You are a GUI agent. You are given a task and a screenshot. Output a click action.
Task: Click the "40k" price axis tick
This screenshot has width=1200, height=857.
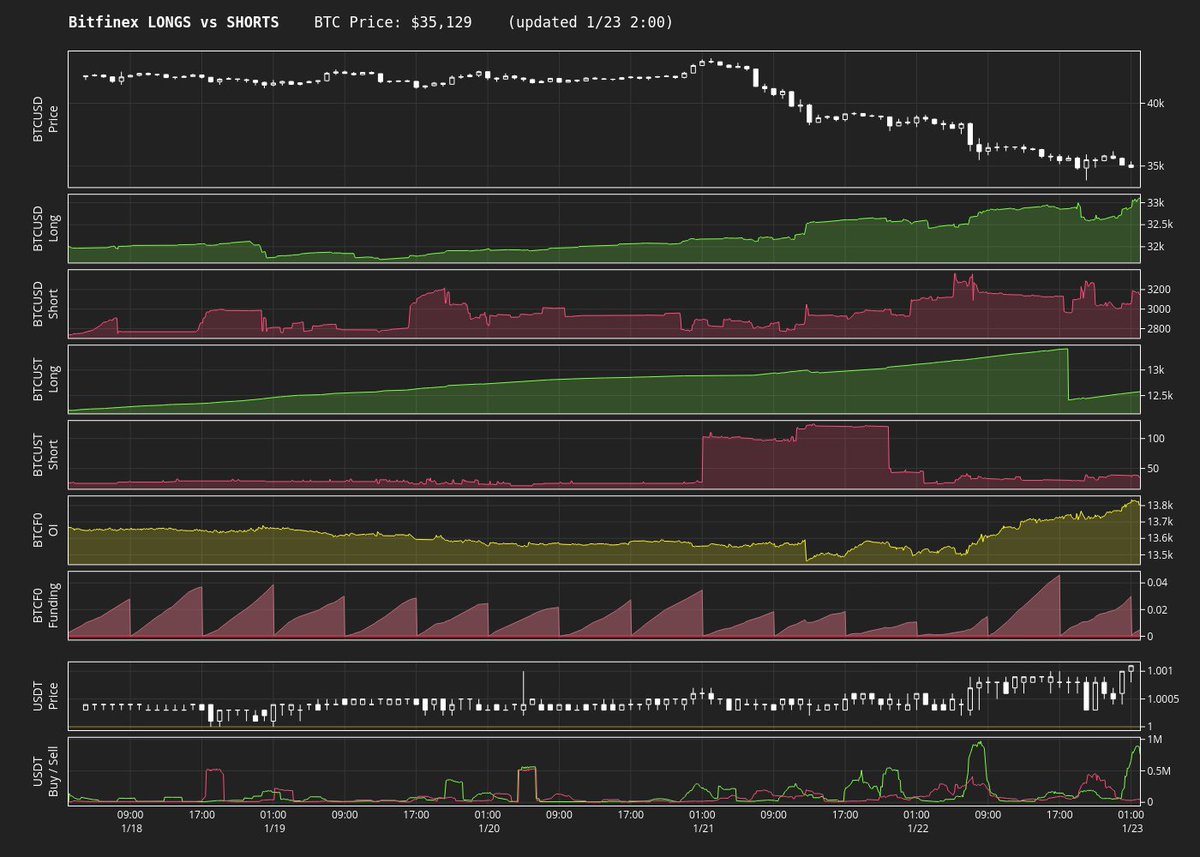pyautogui.click(x=1155, y=103)
